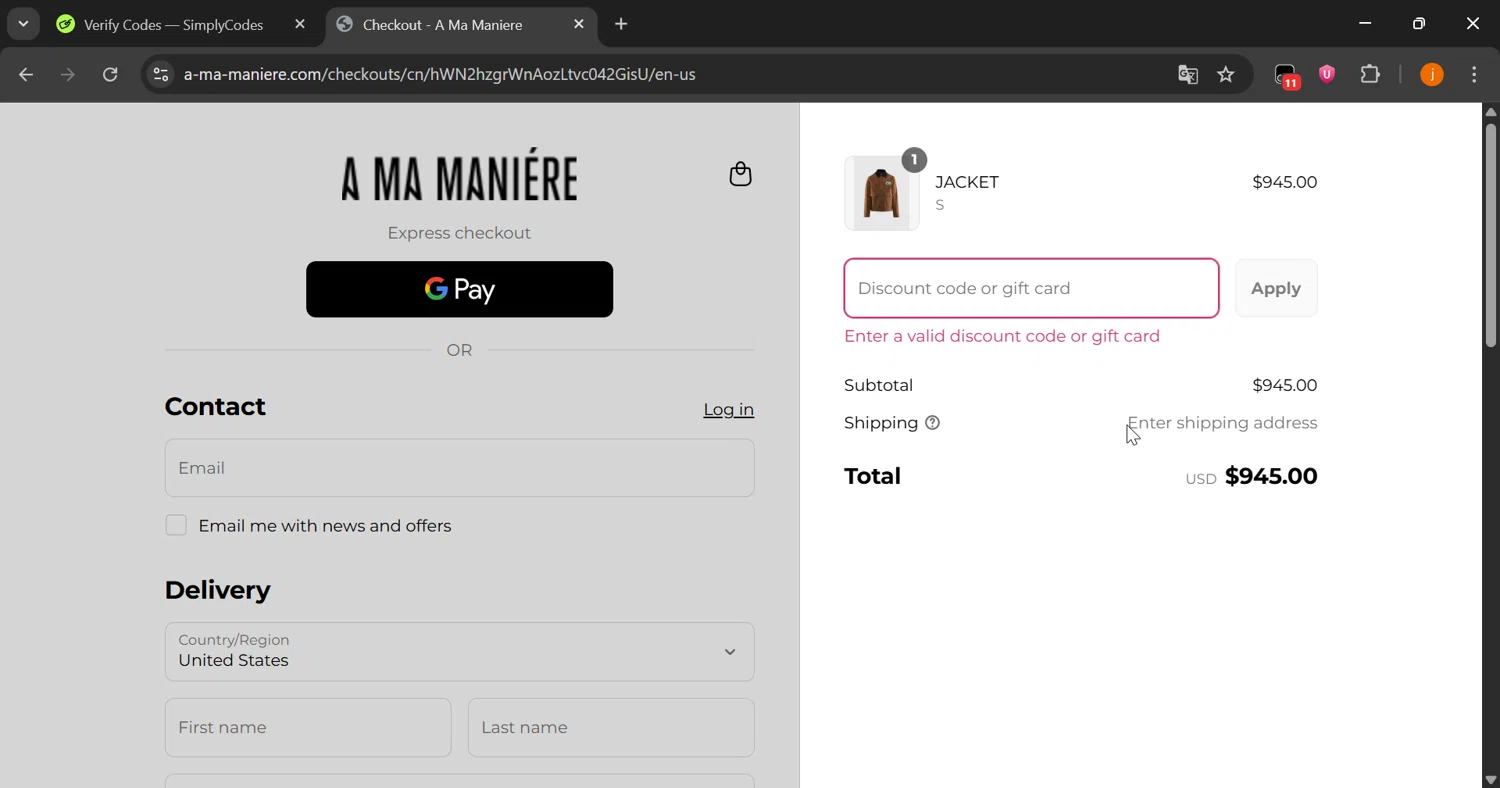Bookmark this page with the star icon
This screenshot has height=788, width=1500.
pyautogui.click(x=1226, y=75)
